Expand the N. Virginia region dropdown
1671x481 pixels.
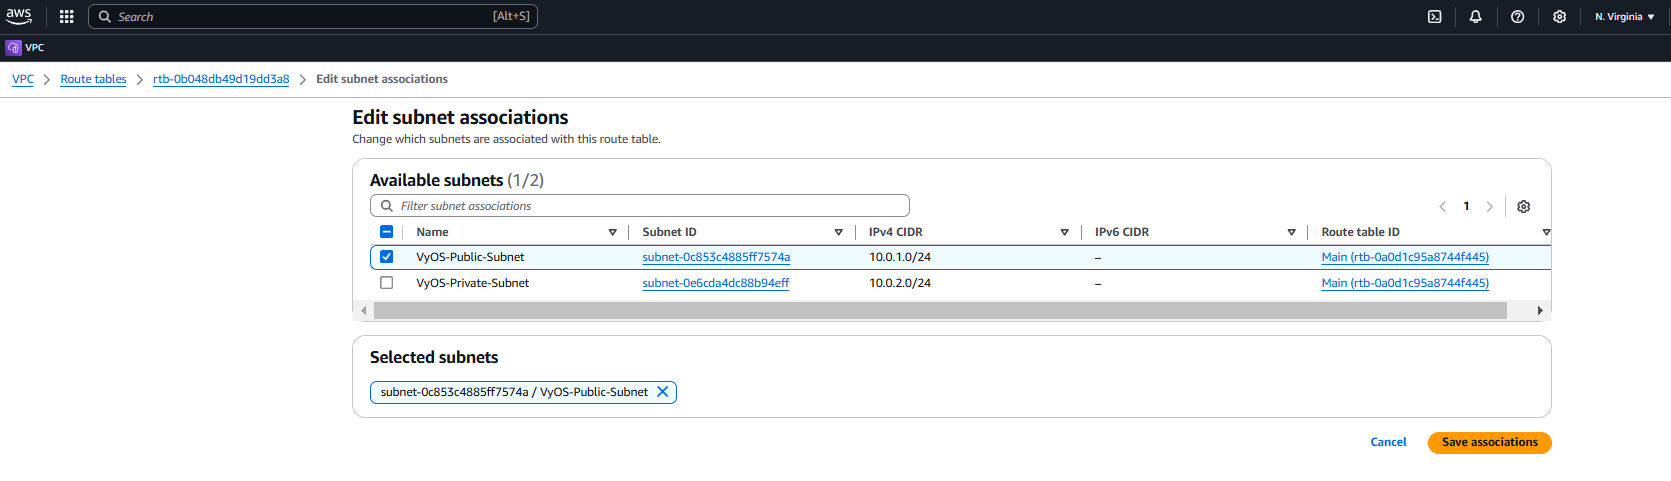(1624, 17)
